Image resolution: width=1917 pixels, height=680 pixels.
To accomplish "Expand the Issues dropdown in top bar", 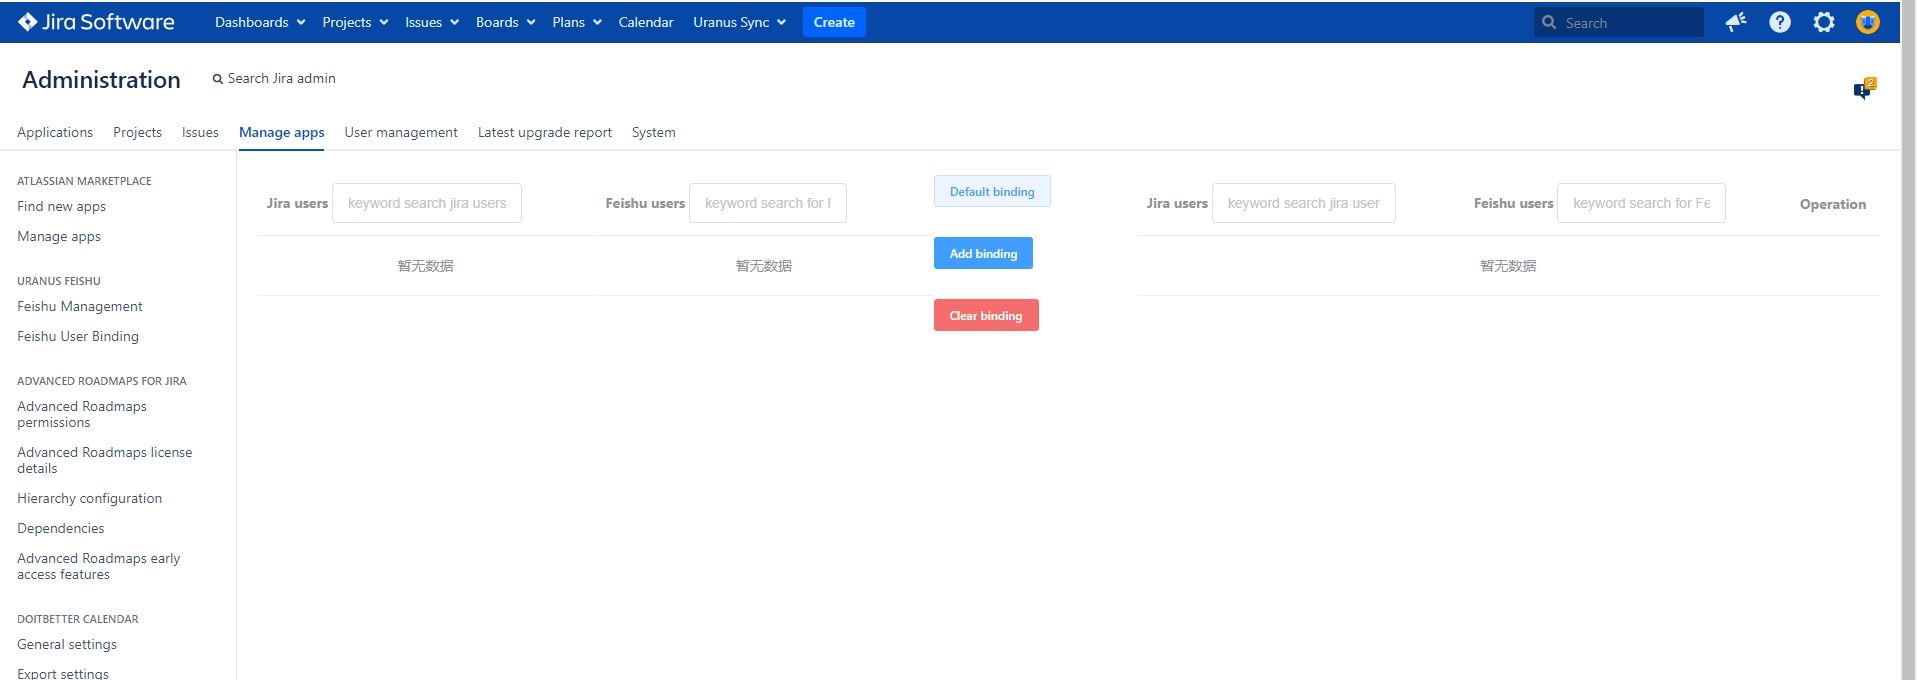I will (x=432, y=22).
